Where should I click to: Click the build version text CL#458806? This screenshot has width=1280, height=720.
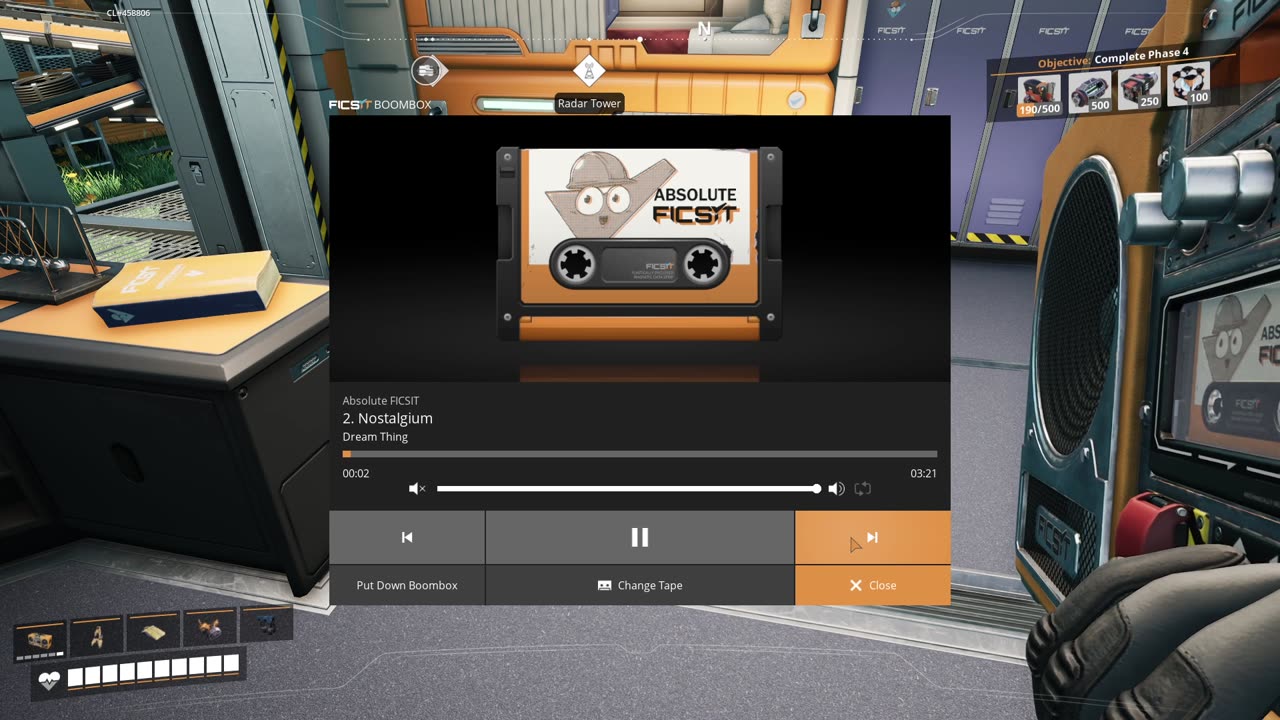coord(128,13)
